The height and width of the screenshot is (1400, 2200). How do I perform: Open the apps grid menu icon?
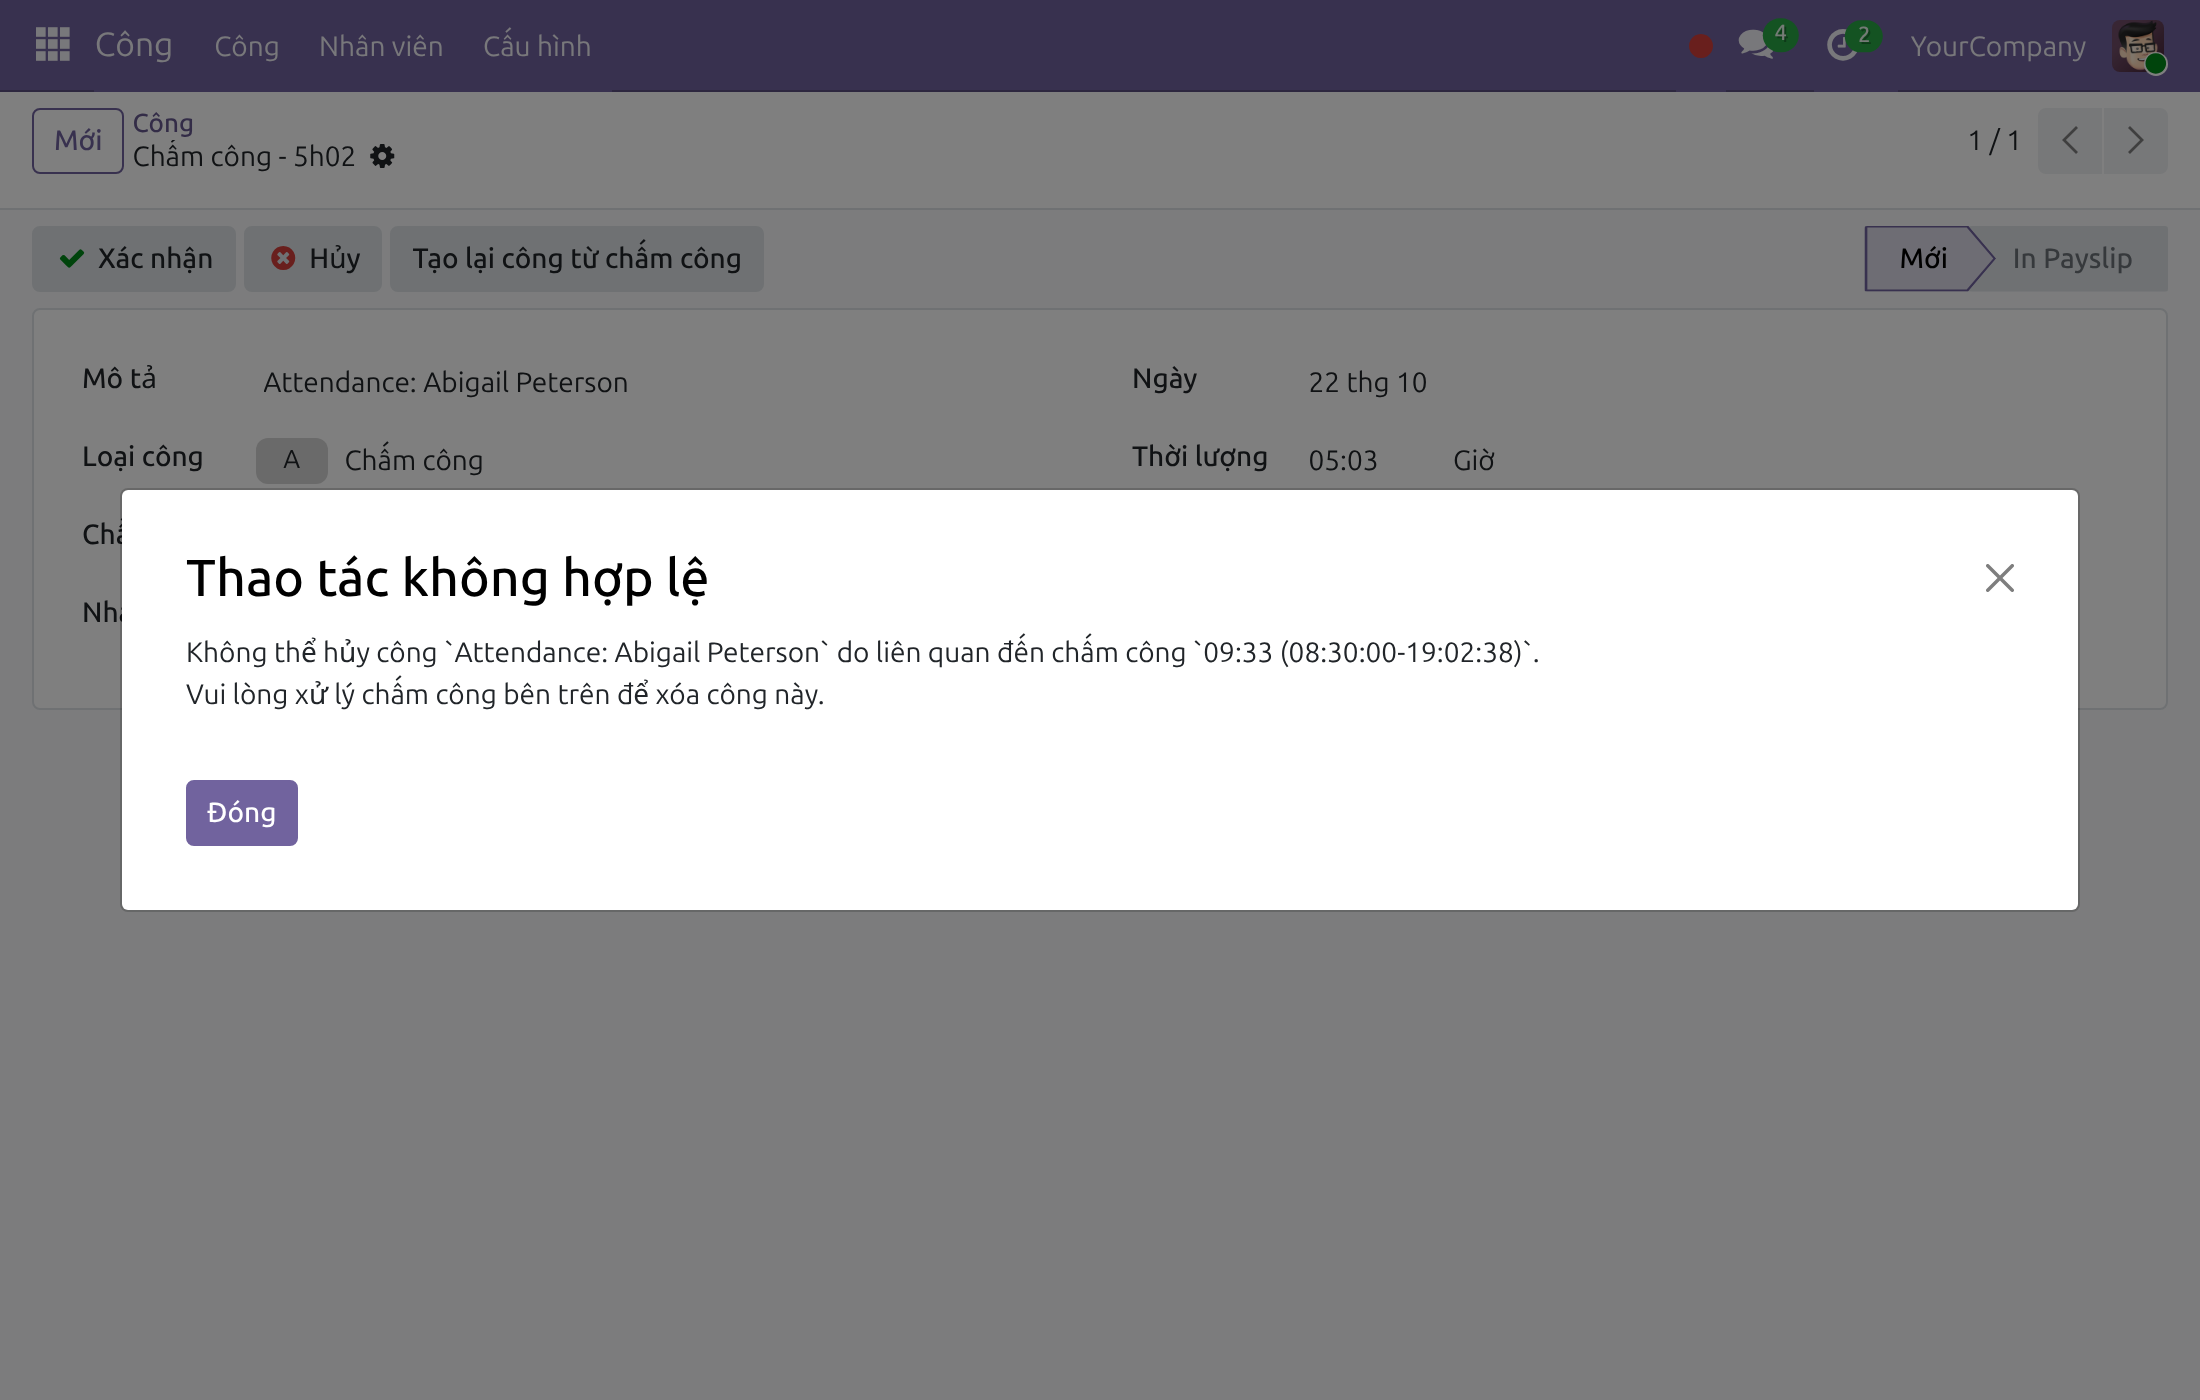pyautogui.click(x=52, y=45)
